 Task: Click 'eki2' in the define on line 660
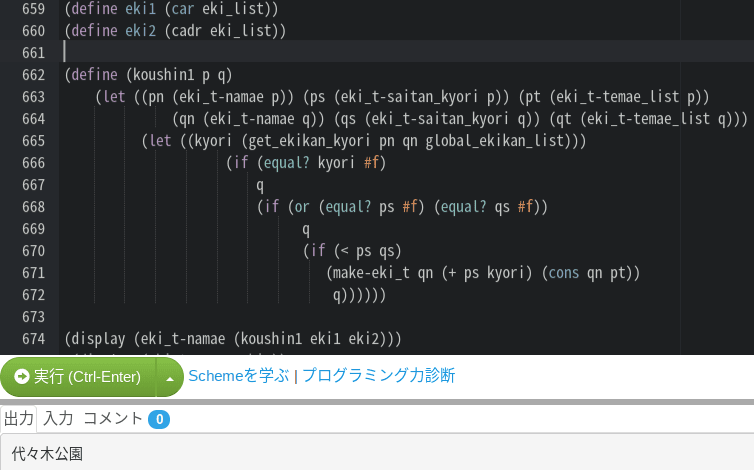[x=140, y=31]
